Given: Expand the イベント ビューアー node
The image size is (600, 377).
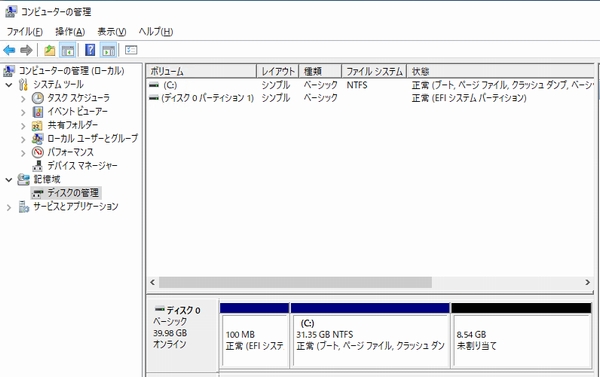Looking at the screenshot, I should [23, 113].
